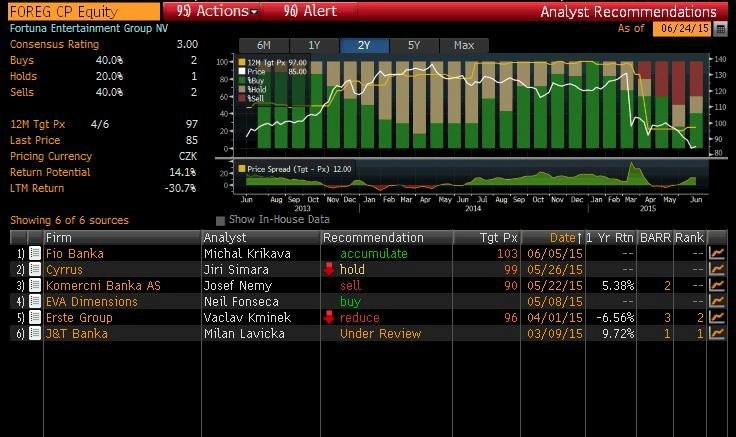Open the Fio Banka firm link
Viewport: 736px width, 437px height.
(x=75, y=254)
